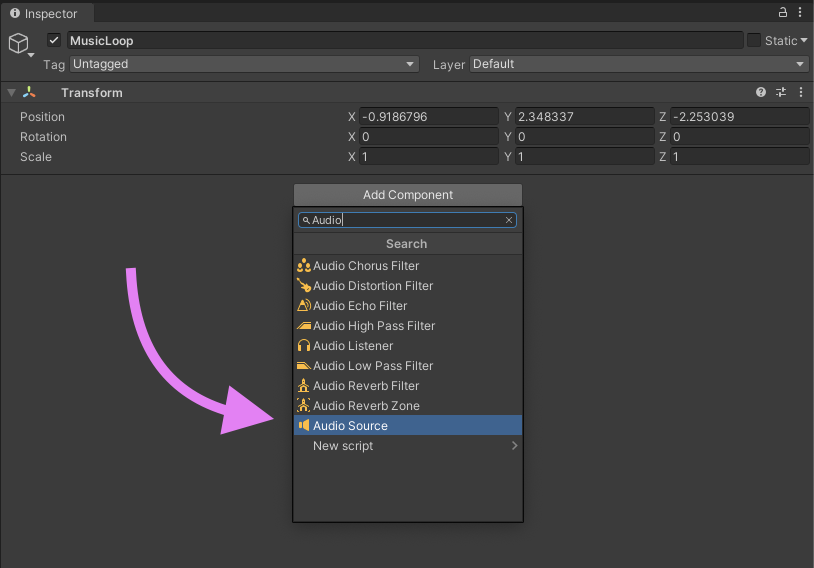Screen dimensions: 814x568
Task: Open the Transform component kebab menu
Action: point(801,92)
